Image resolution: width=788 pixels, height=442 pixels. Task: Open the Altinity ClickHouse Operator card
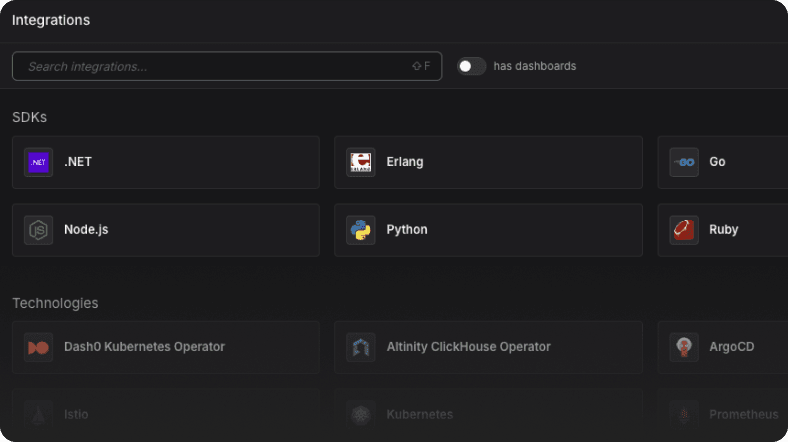[x=488, y=347]
